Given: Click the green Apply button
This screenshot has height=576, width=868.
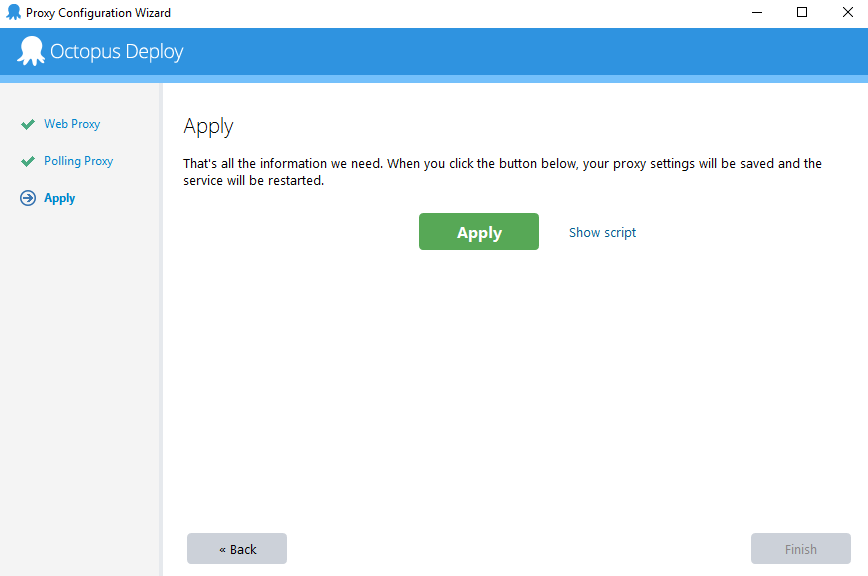Looking at the screenshot, I should coord(478,231).
